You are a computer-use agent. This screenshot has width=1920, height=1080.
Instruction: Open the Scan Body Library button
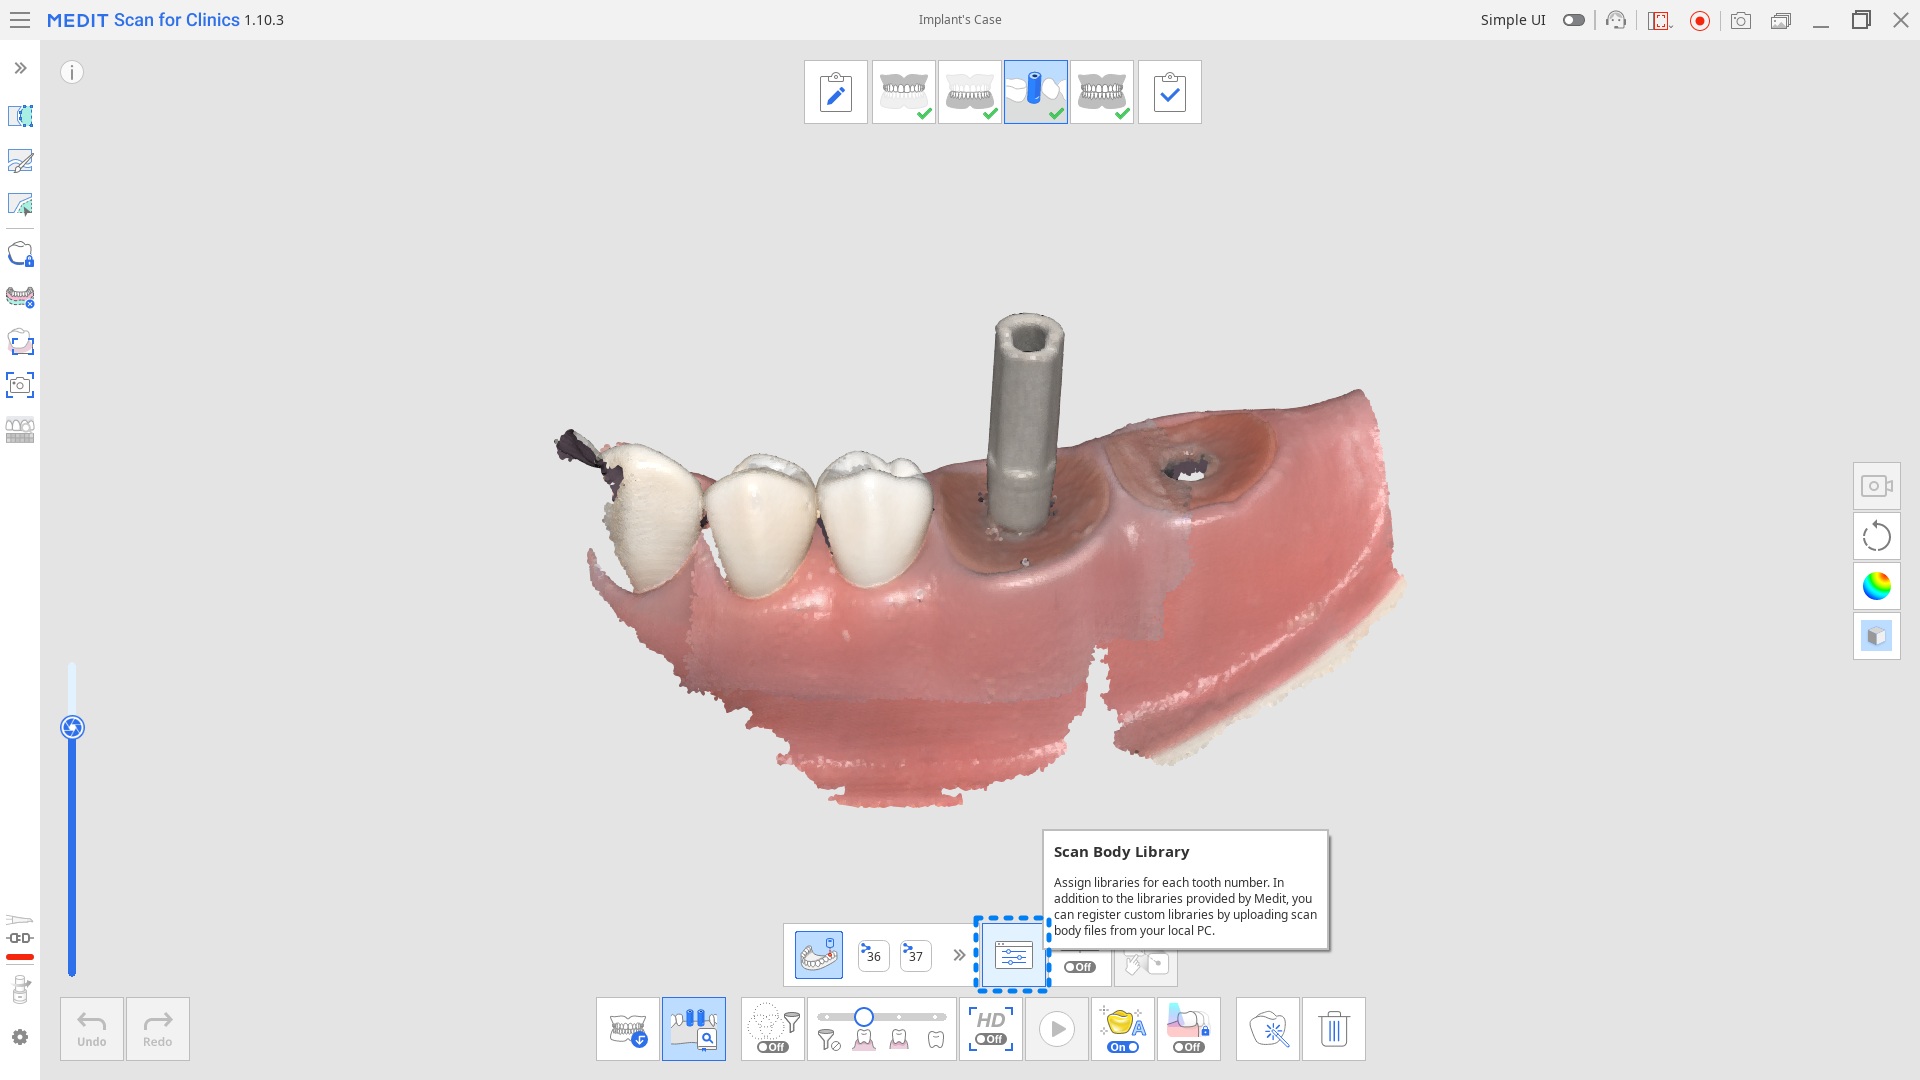[x=1013, y=955]
